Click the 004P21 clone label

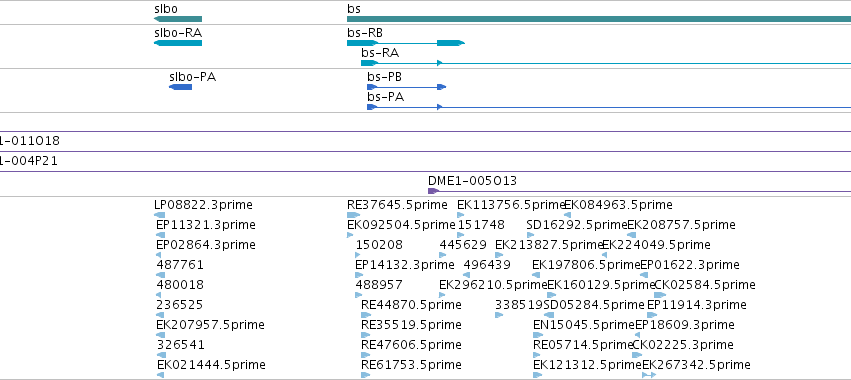(29, 161)
